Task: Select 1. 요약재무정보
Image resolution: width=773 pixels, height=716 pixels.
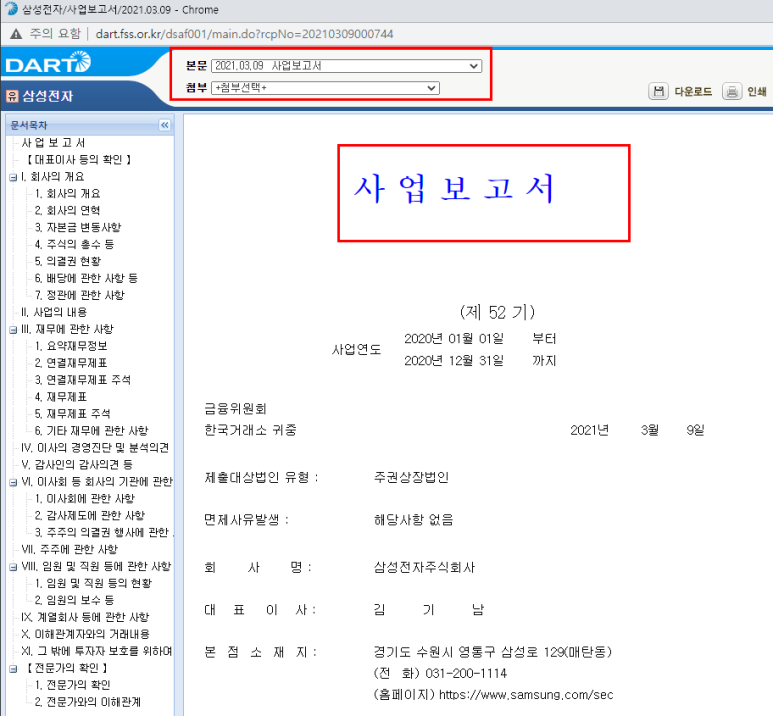Action: (x=71, y=346)
